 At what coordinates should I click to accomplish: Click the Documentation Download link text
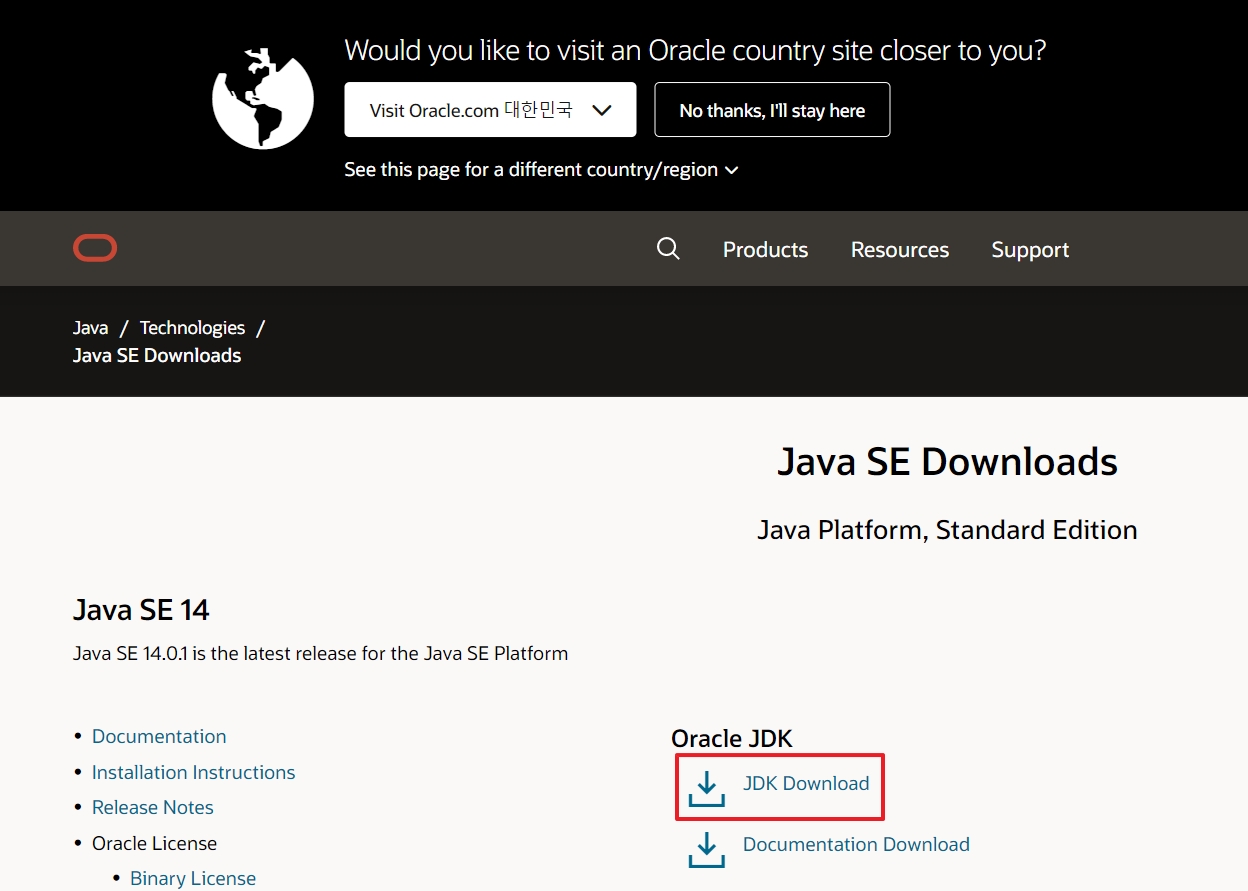click(x=856, y=844)
